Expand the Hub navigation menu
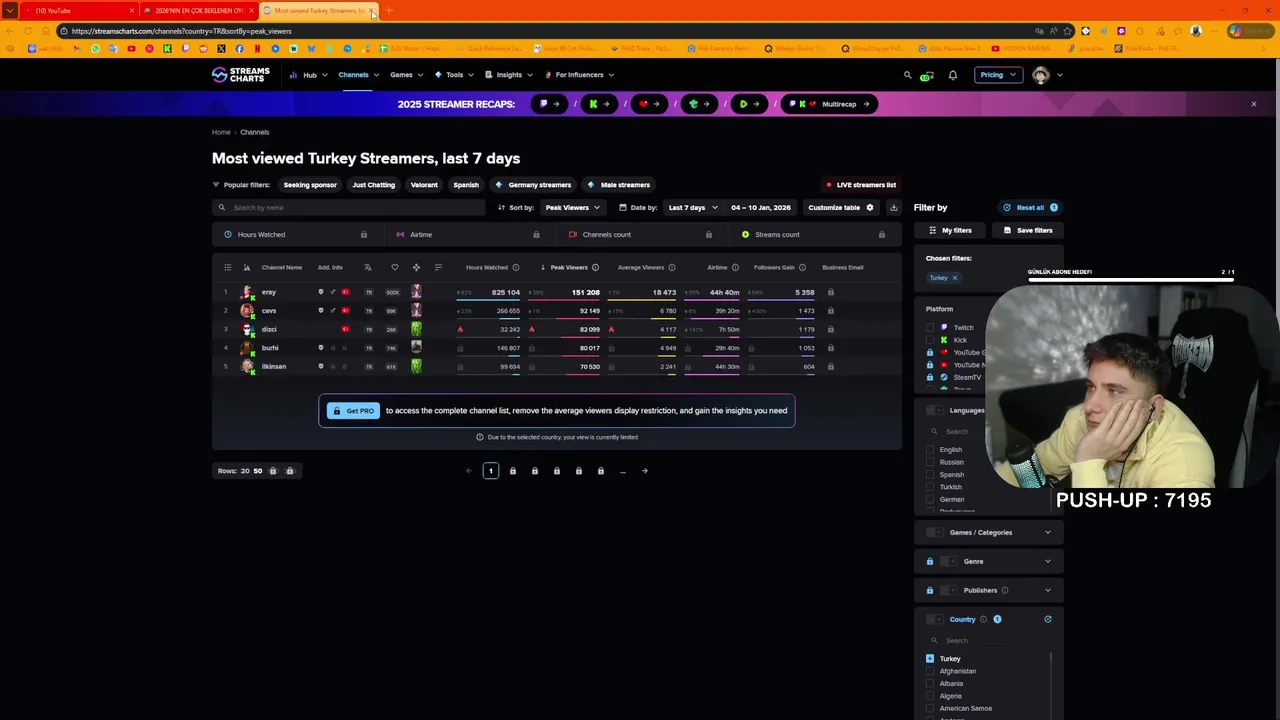1280x720 pixels. [x=309, y=75]
